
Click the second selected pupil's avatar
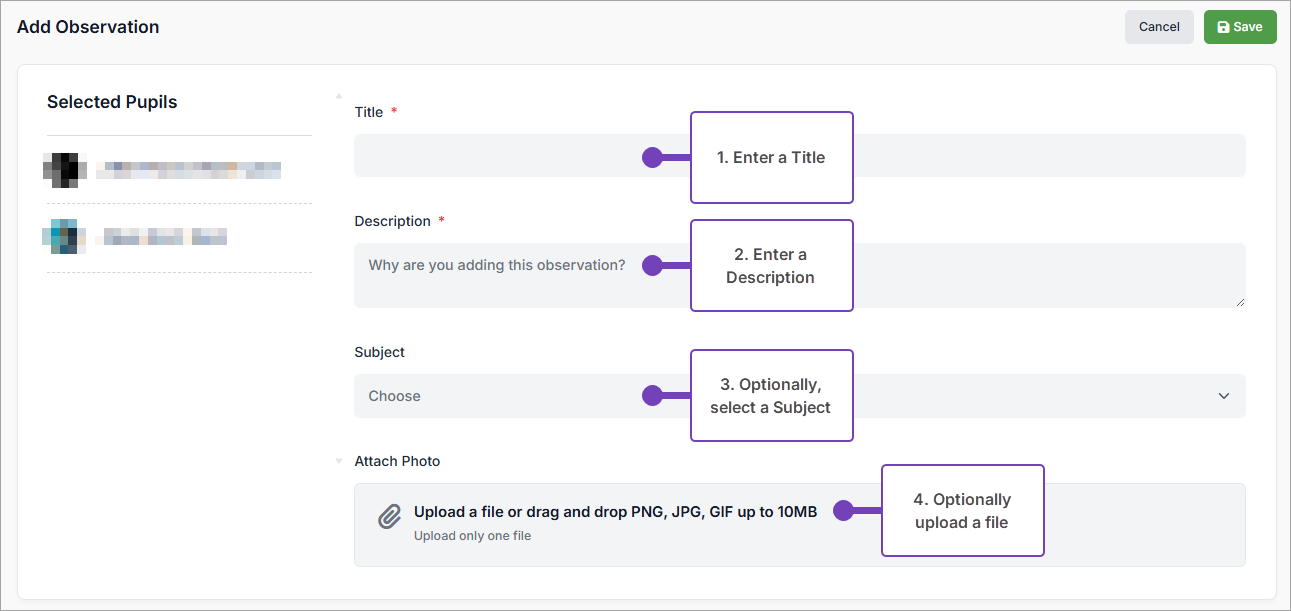[62, 236]
